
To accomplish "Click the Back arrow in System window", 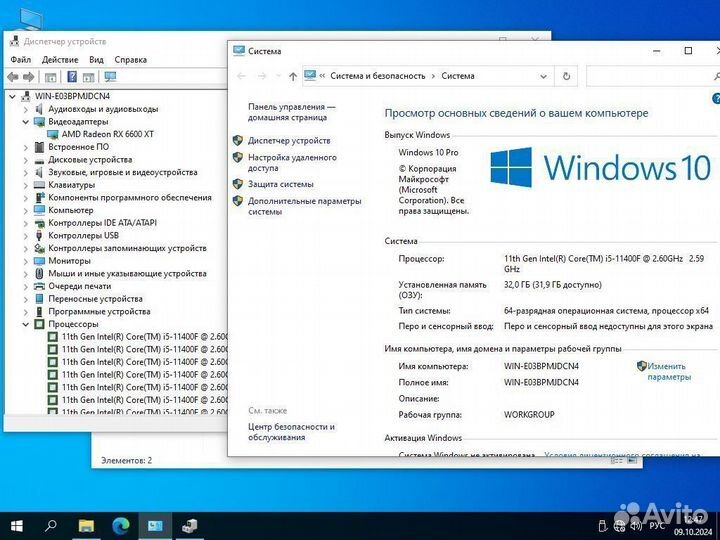I will [242, 76].
